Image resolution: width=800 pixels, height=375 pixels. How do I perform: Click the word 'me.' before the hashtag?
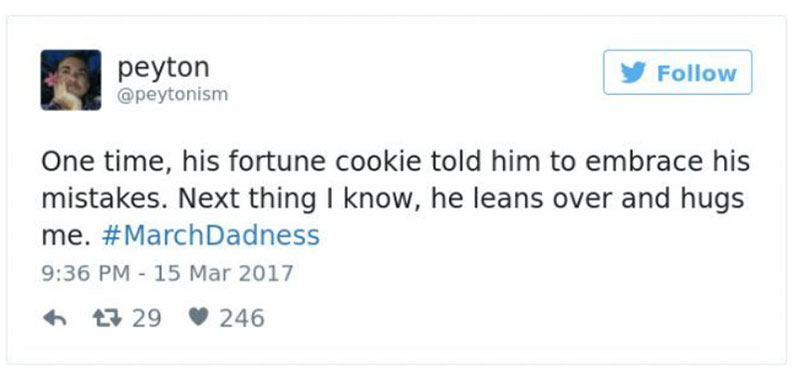[x=66, y=237]
